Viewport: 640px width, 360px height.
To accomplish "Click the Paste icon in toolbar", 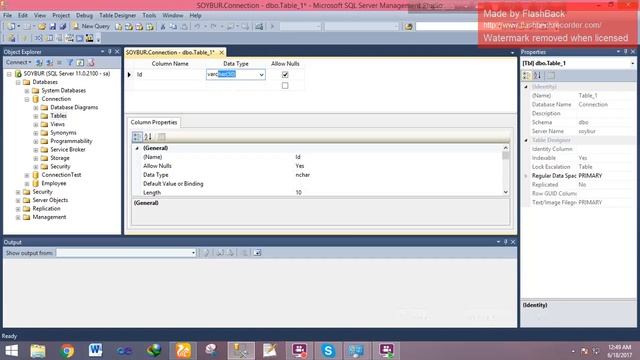I will coord(184,27).
